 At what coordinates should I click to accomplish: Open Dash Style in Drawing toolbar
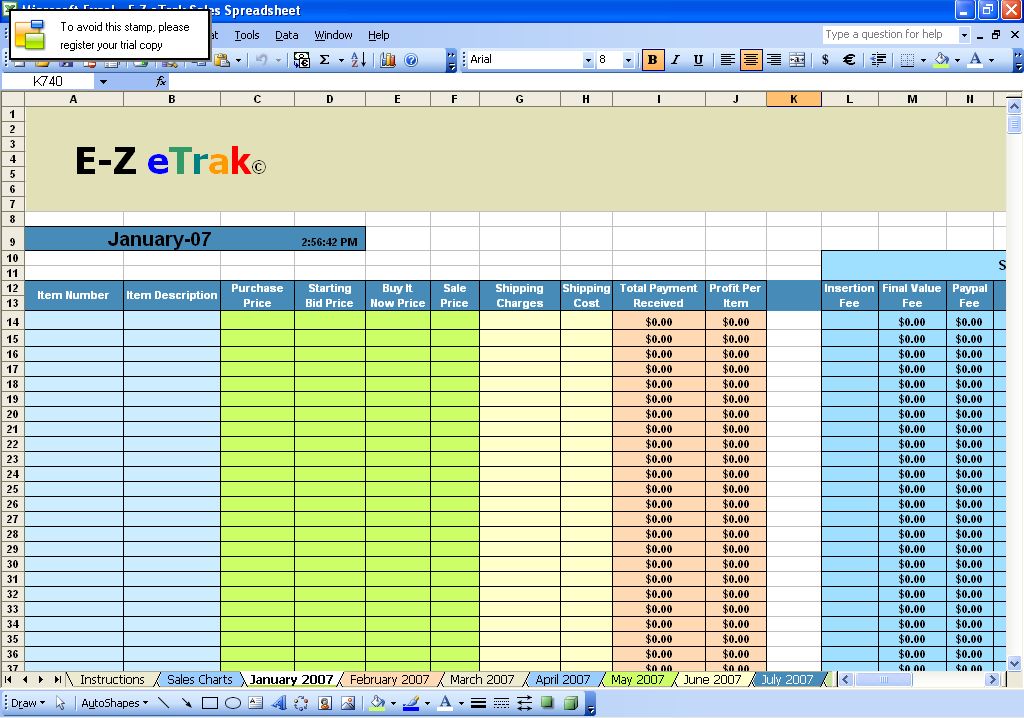pos(502,704)
